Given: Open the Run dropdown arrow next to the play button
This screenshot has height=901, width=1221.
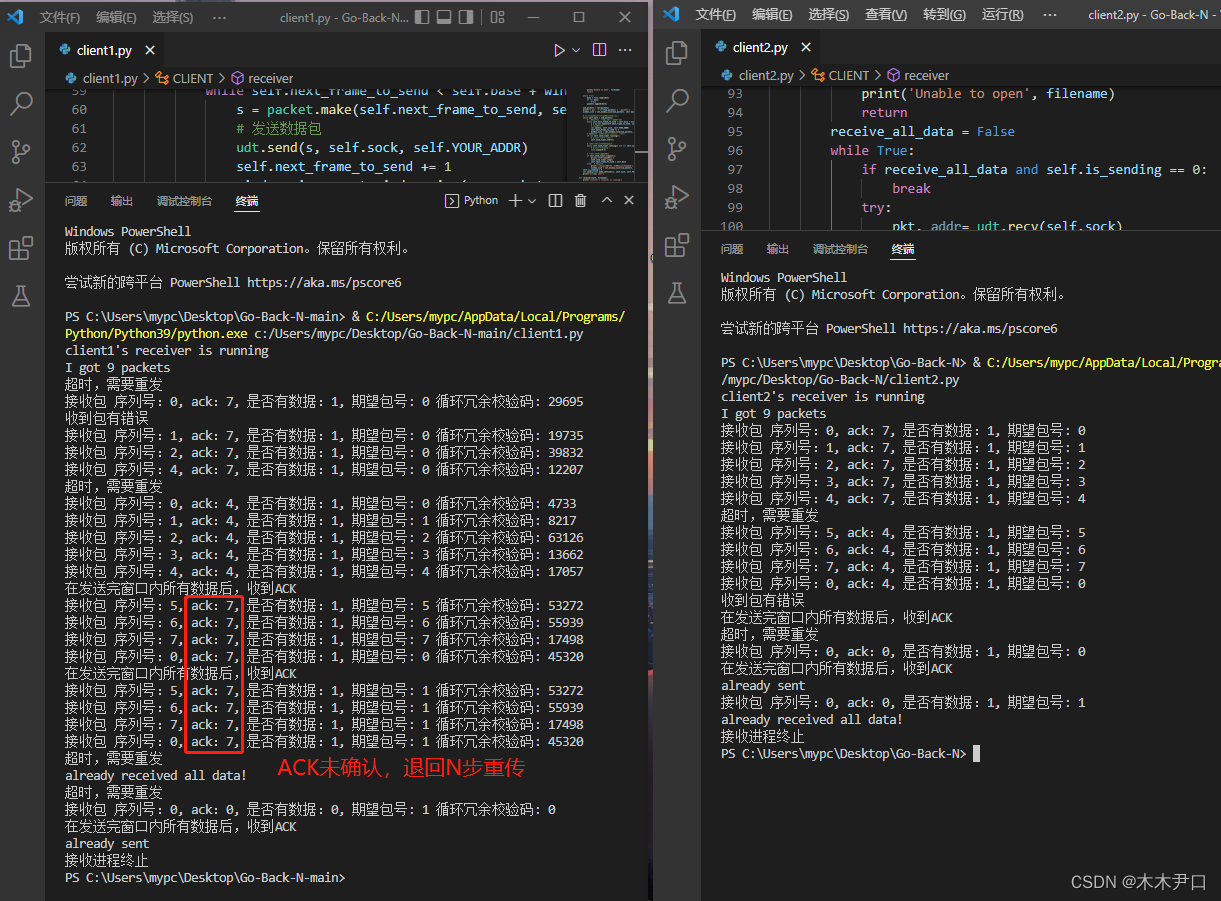Looking at the screenshot, I should (575, 50).
